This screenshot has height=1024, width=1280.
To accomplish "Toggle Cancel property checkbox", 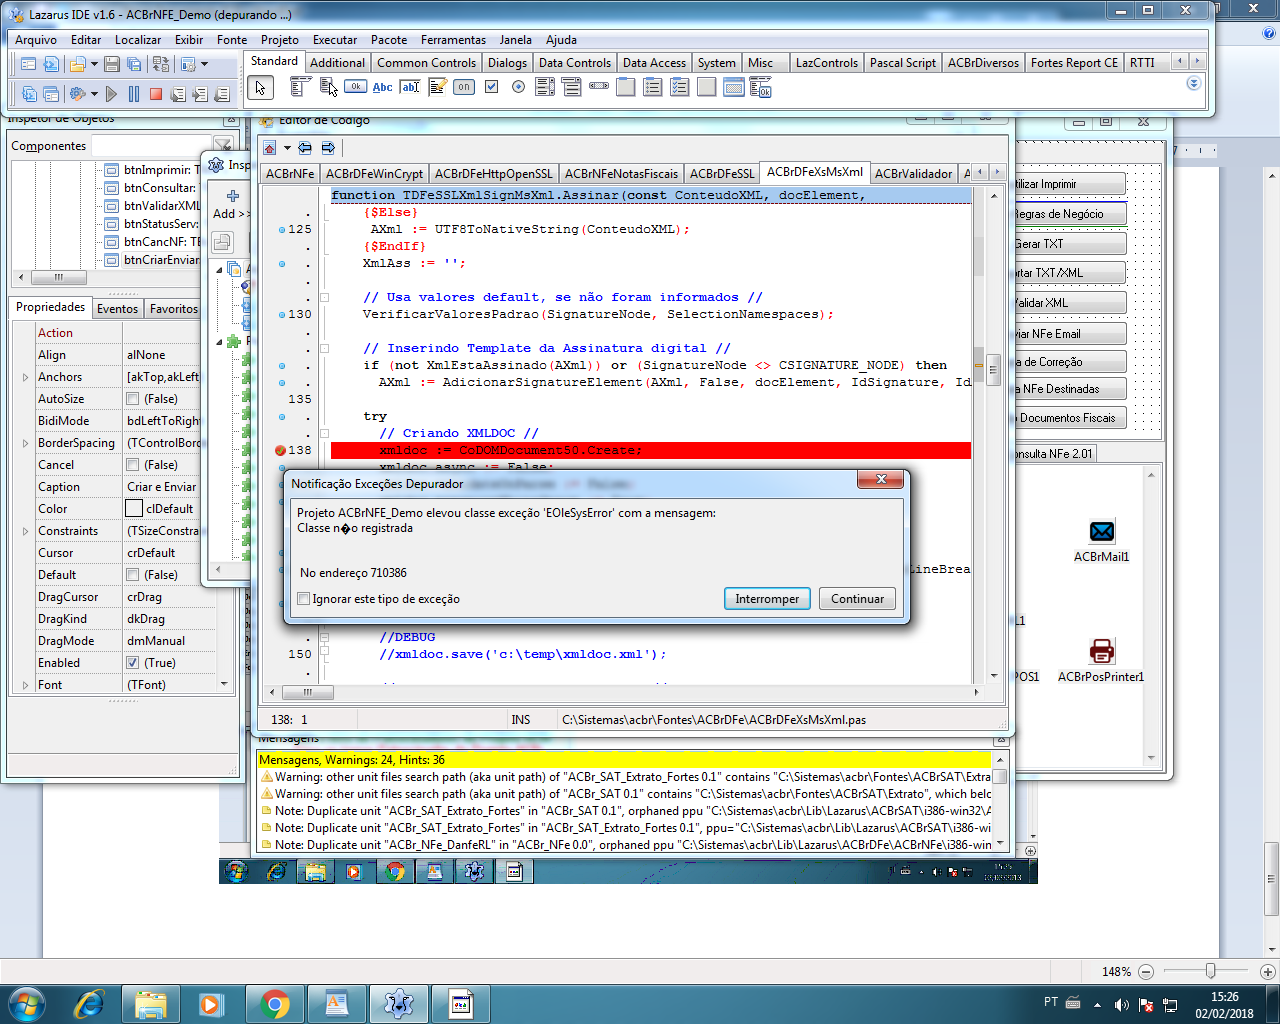I will click(132, 465).
